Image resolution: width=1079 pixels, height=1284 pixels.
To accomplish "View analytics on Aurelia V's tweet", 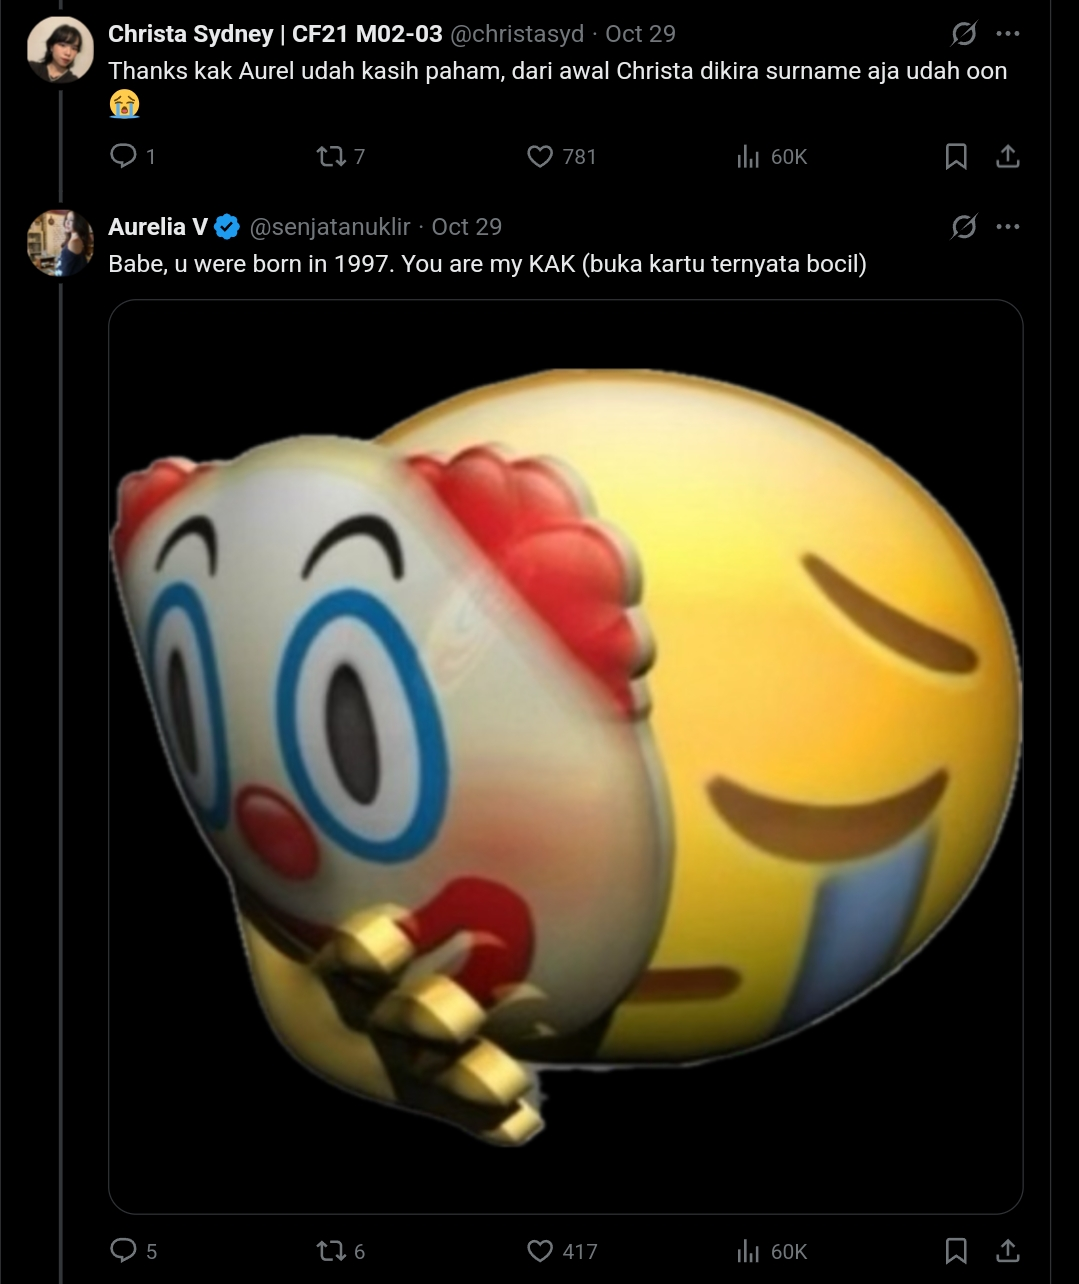I will pos(748,1250).
